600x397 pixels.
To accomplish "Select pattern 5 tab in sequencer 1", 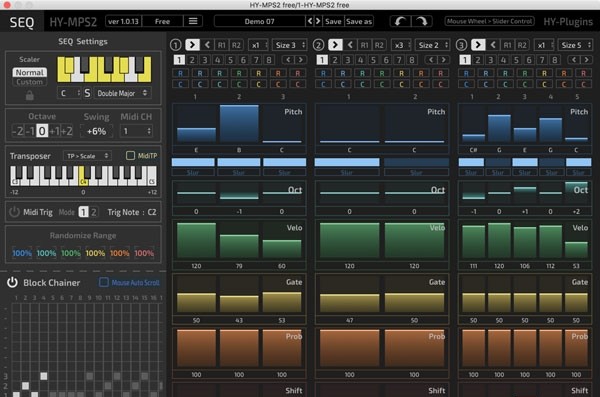I will (x=230, y=60).
